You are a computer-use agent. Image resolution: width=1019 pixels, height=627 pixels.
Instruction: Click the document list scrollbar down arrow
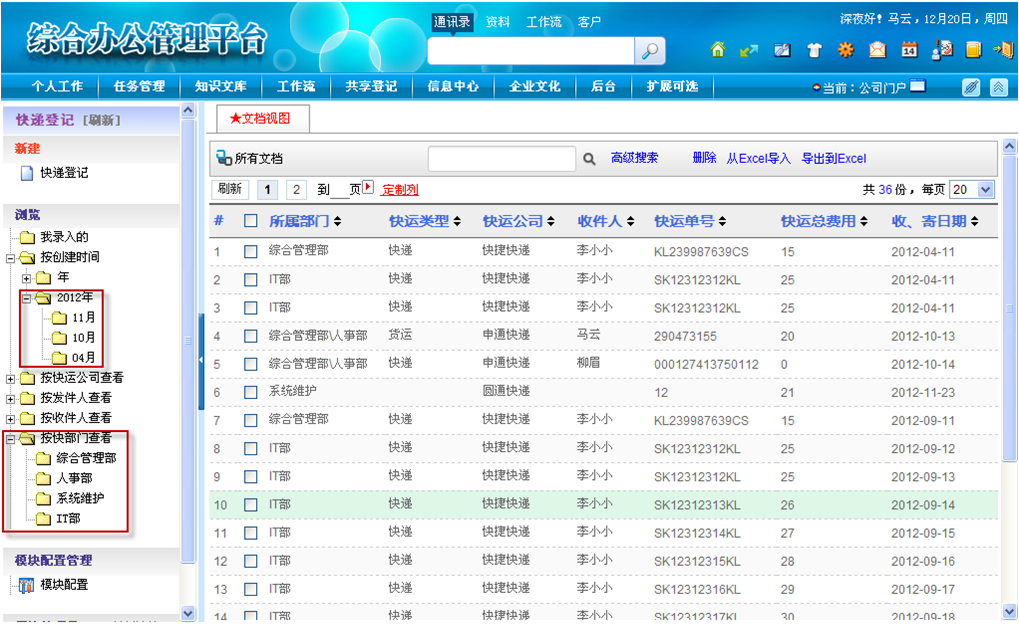[1009, 611]
